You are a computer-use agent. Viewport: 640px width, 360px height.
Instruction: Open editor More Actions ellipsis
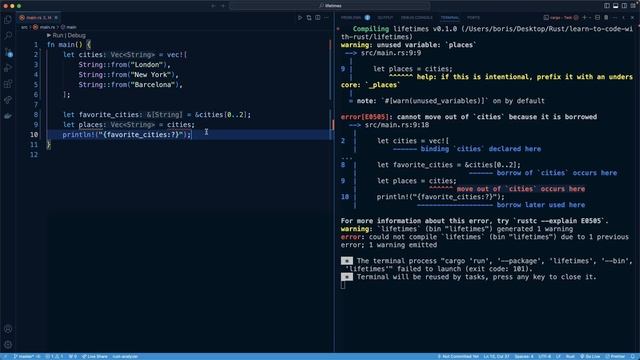pyautogui.click(x=326, y=18)
